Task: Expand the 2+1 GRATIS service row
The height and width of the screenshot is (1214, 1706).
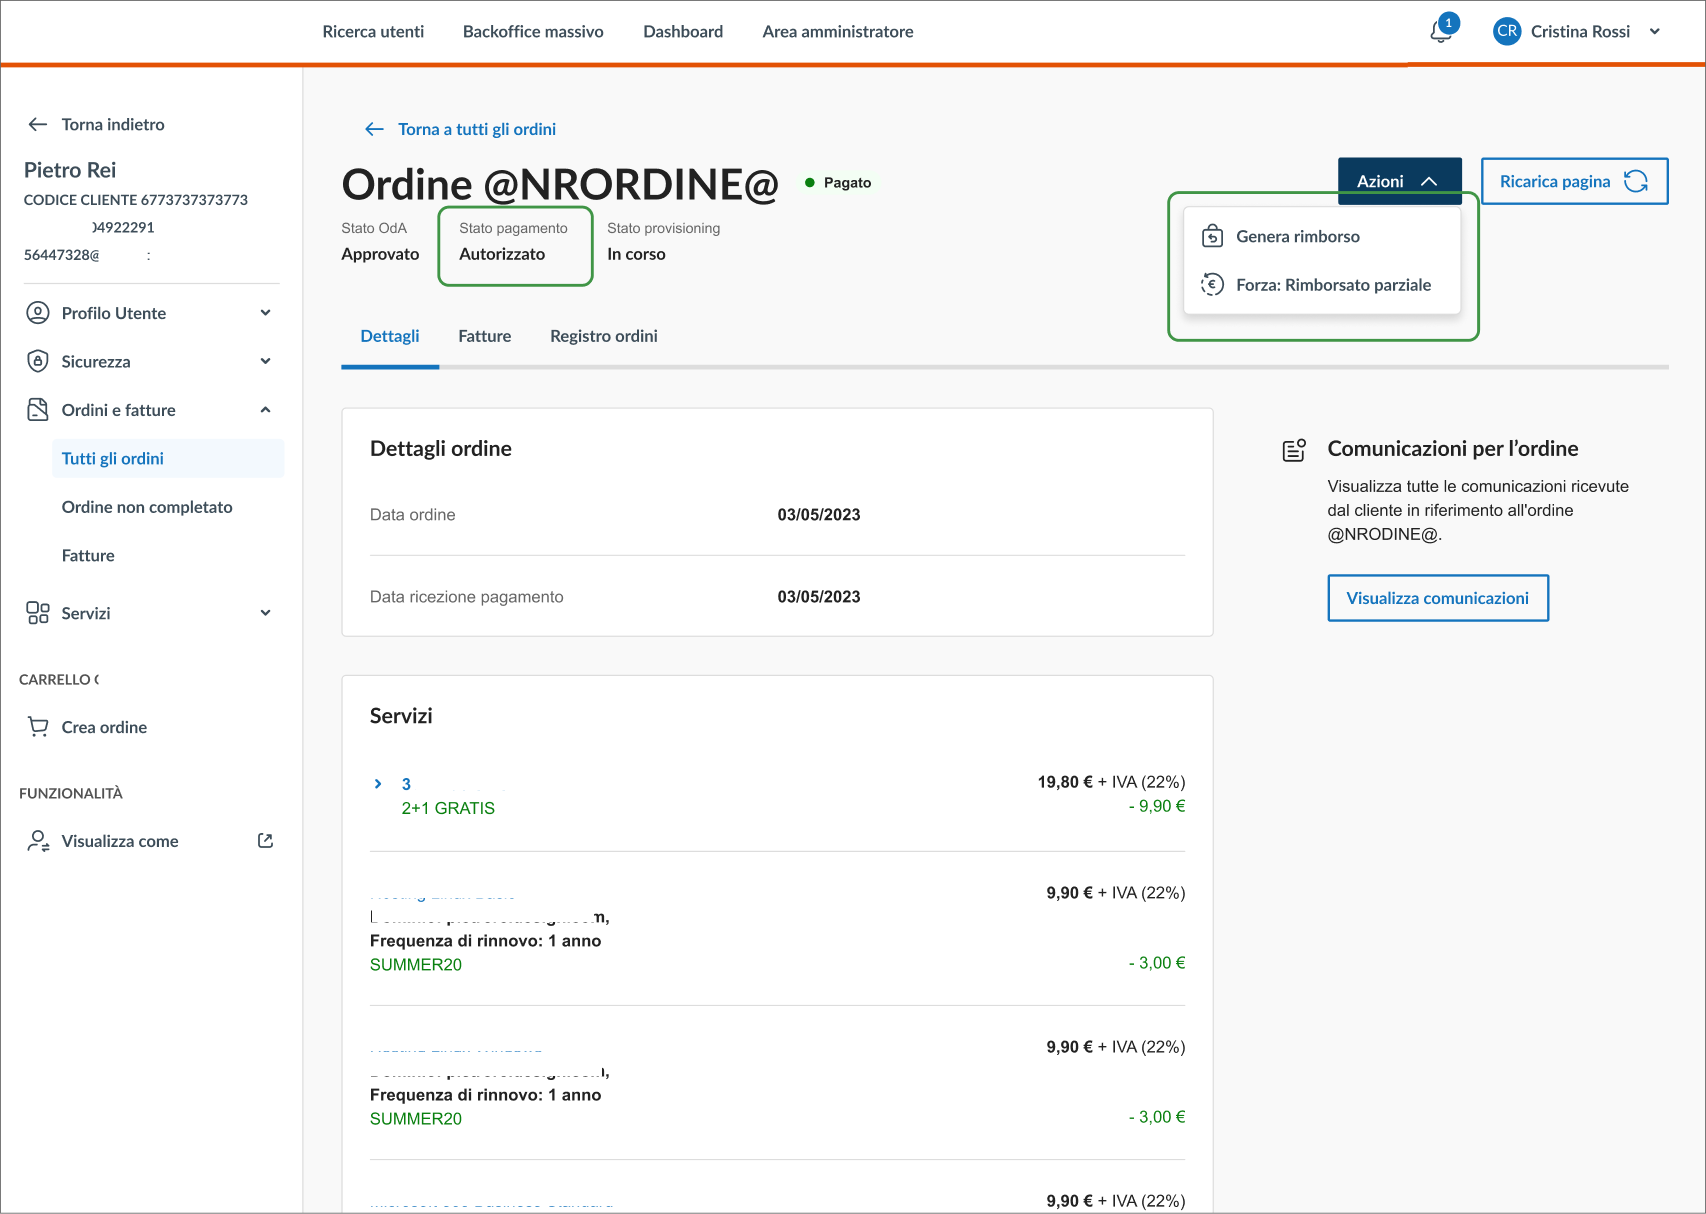Action: click(x=378, y=784)
